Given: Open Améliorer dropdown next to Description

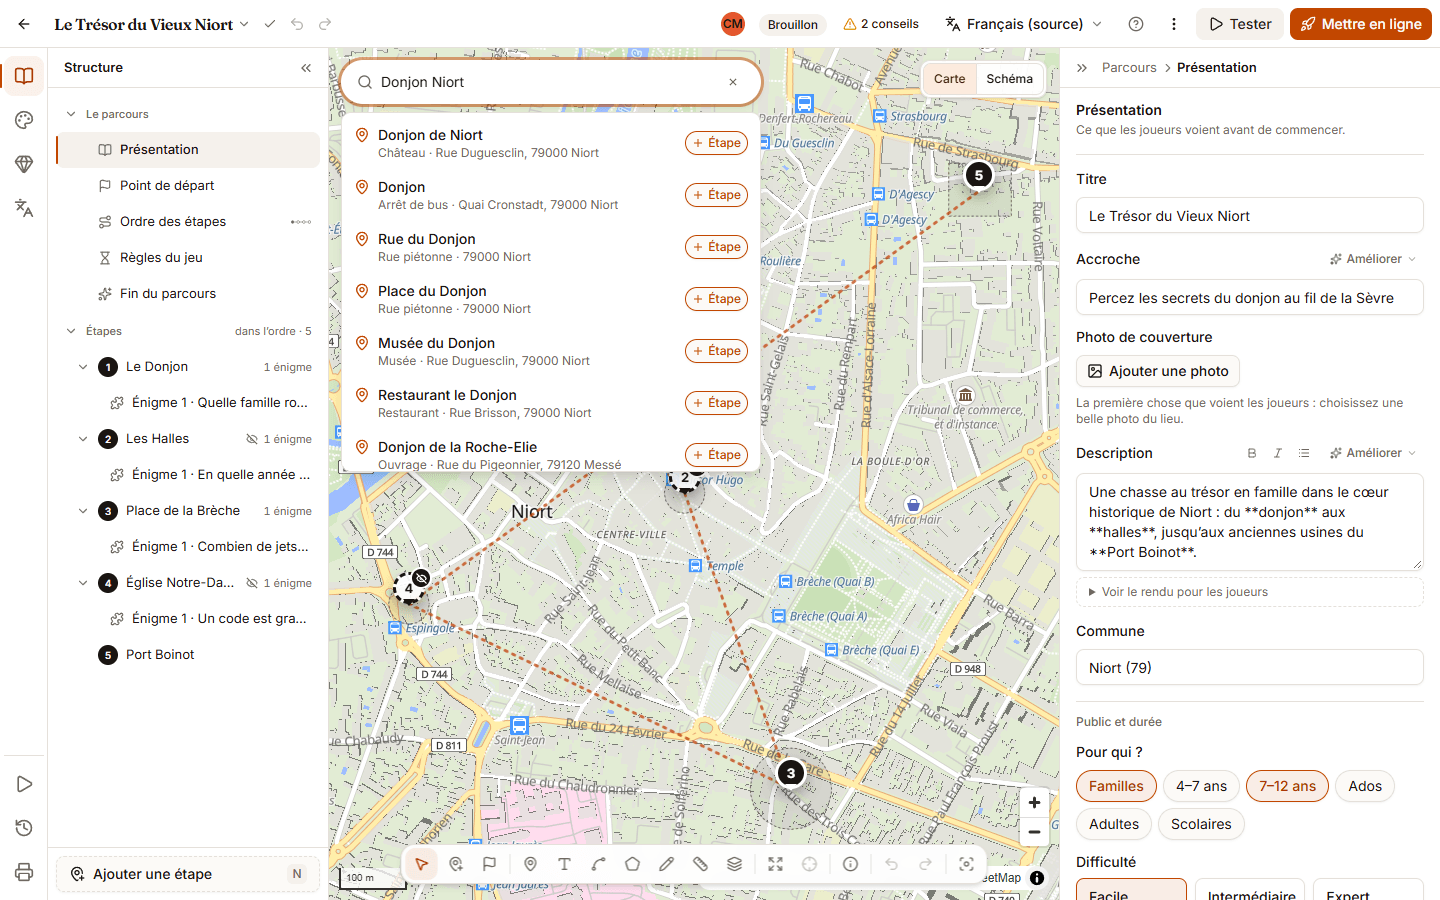Looking at the screenshot, I should 1373,453.
